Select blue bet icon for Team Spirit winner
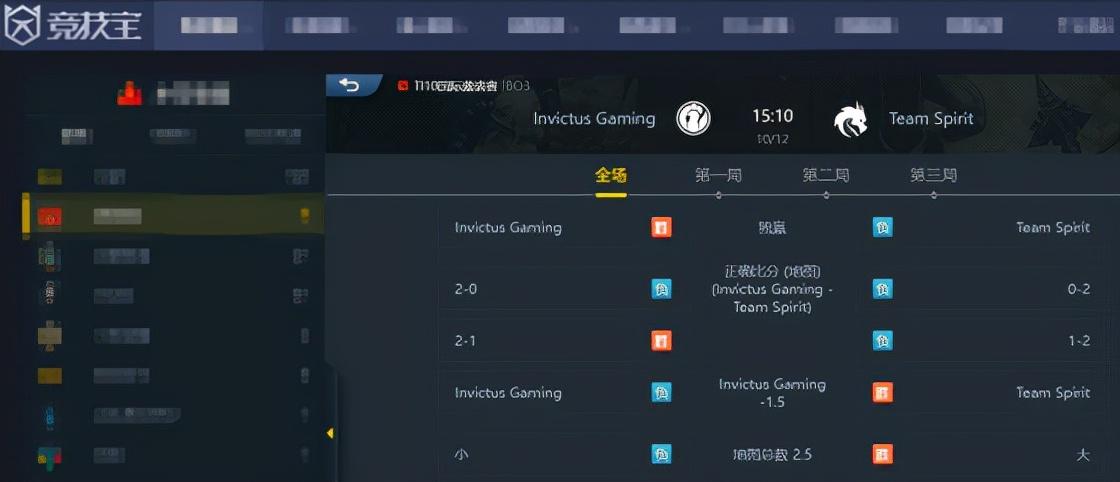Viewport: 1120px width, 482px height. (x=883, y=228)
